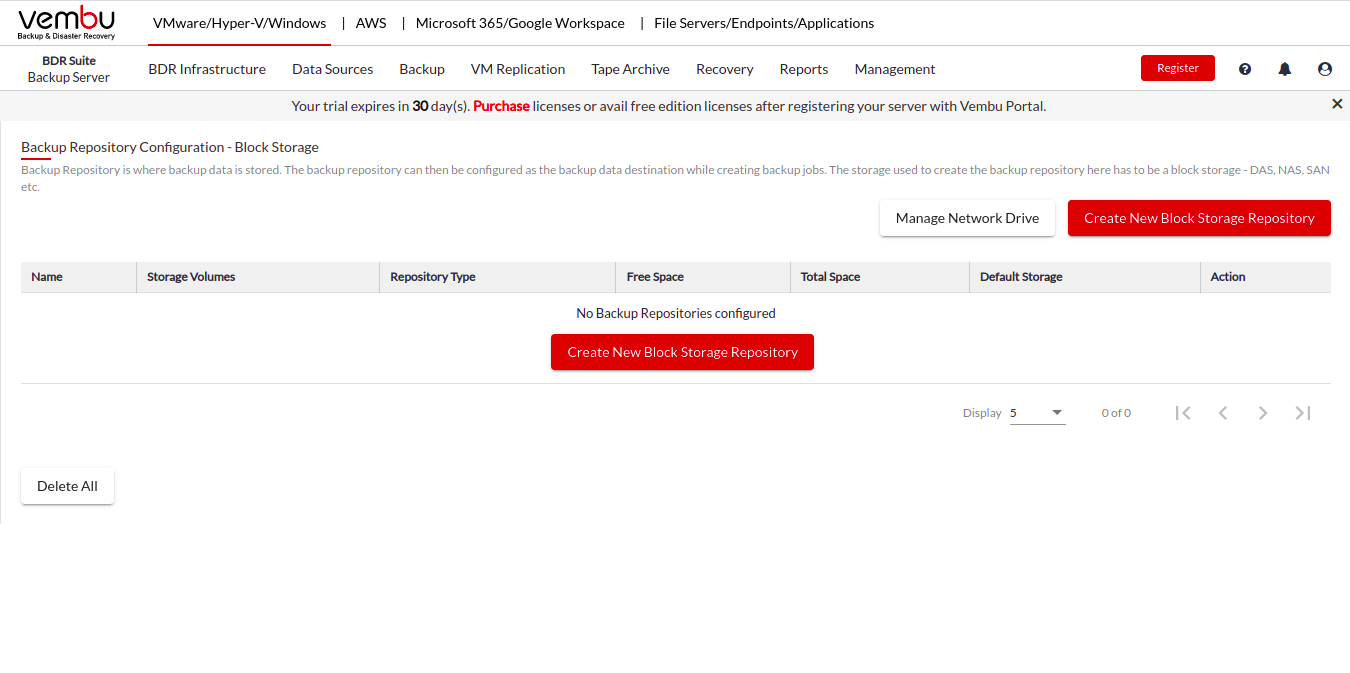Image resolution: width=1350 pixels, height=673 pixels.
Task: Click the Create New Block Storage Repository button under the empty table message
Action: click(682, 352)
